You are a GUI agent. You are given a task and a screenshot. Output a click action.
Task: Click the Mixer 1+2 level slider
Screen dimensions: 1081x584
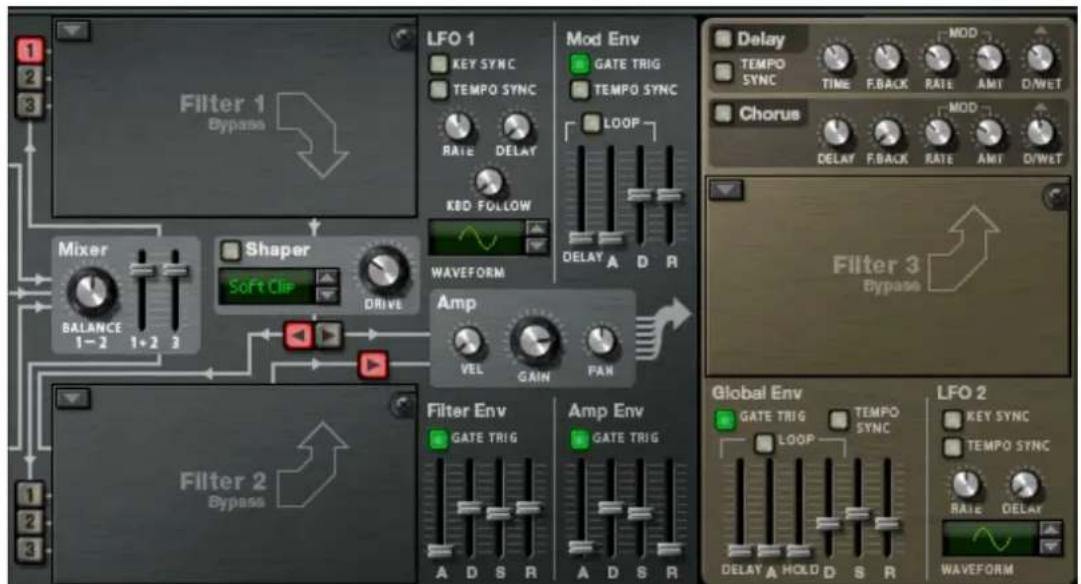pyautogui.click(x=143, y=270)
